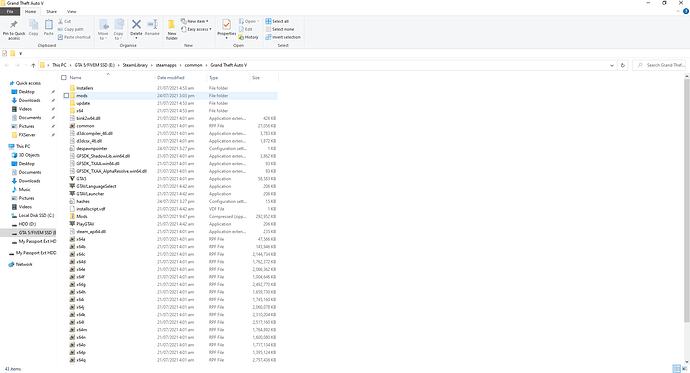Open the File menu
Viewport: 690px width, 373px height.
pyautogui.click(x=10, y=11)
